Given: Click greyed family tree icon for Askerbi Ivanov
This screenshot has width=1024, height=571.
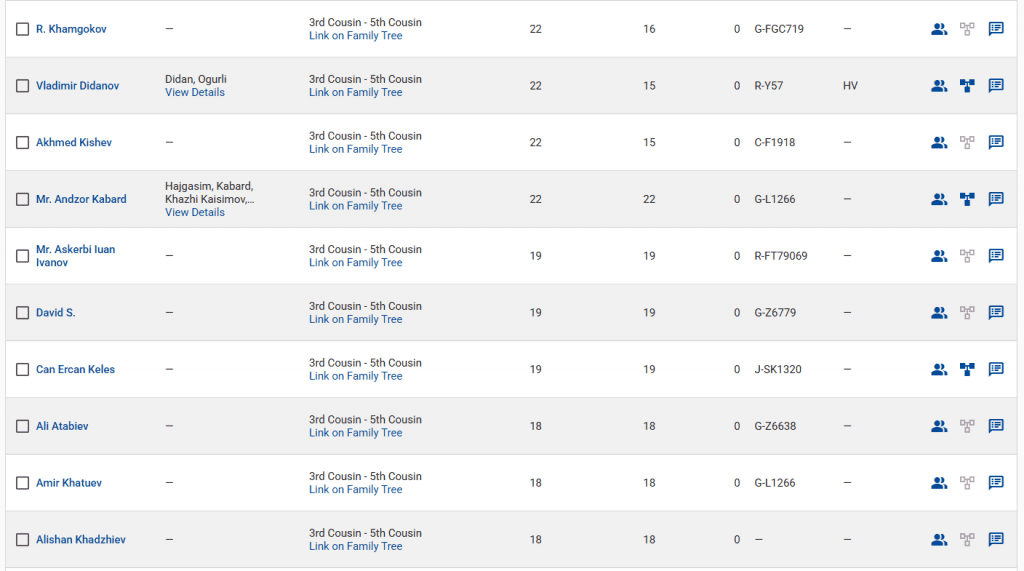Looking at the screenshot, I should tap(967, 256).
